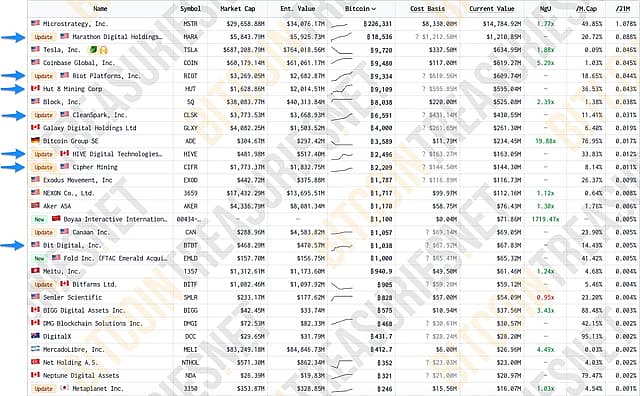Click the Current Value column header

pyautogui.click(x=491, y=9)
